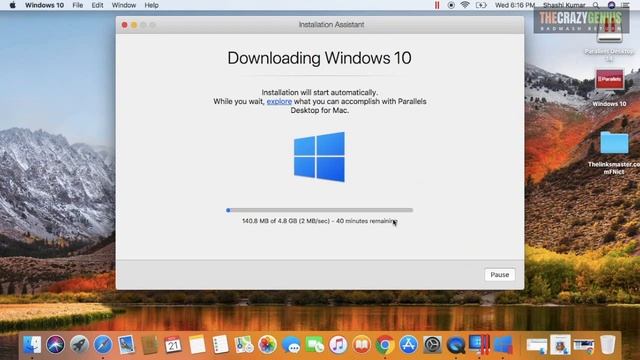Open Notes yellow pad icon in Dock
The height and width of the screenshot is (360, 640).
tap(197, 345)
